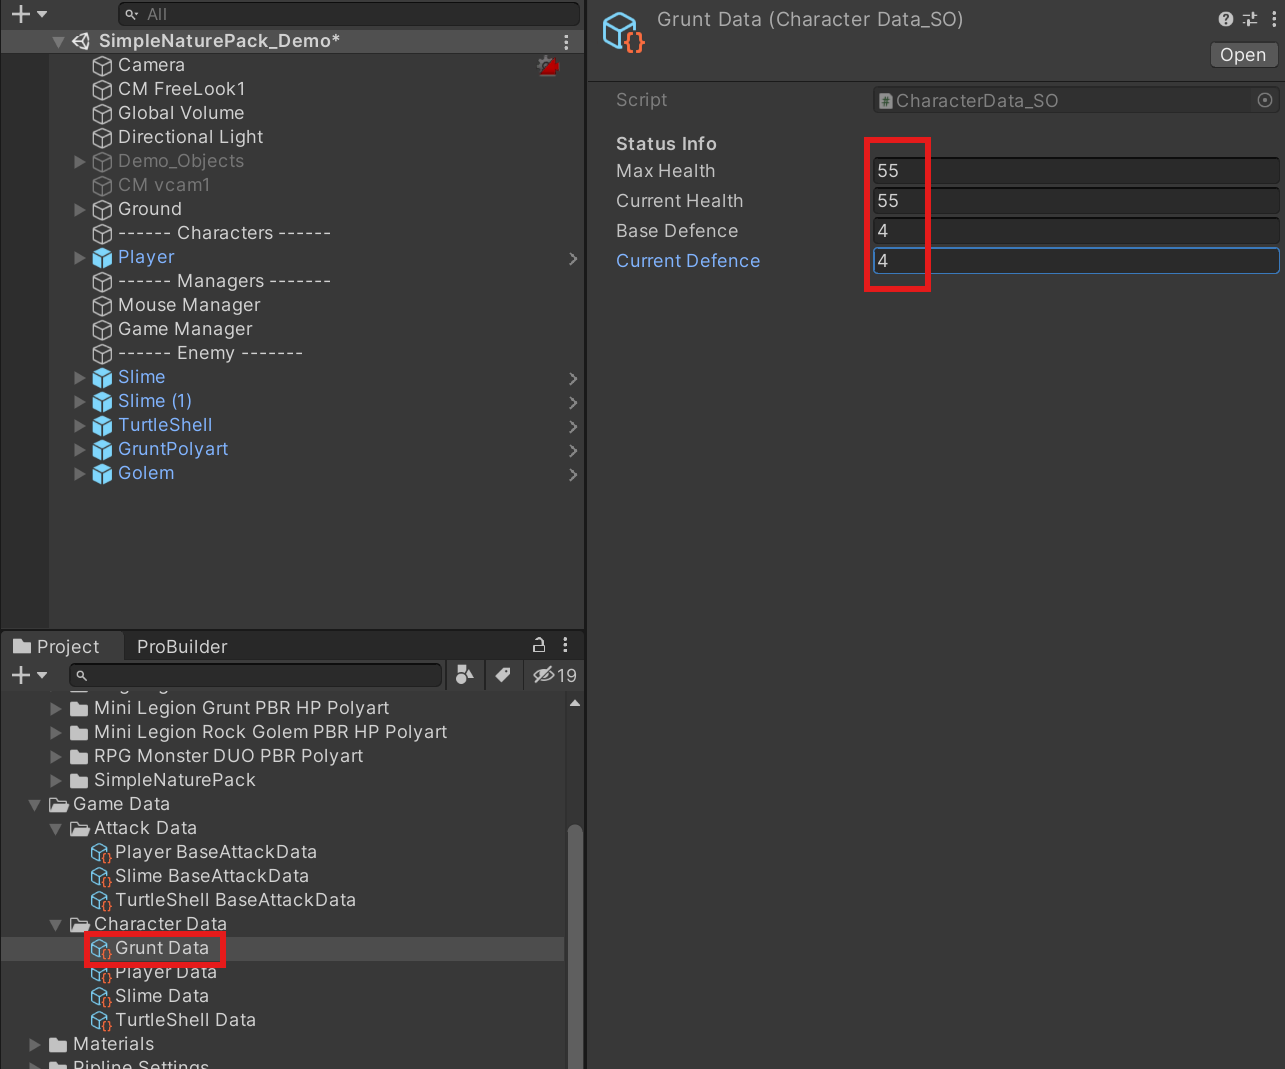1285x1069 pixels.
Task: Click the red Cinemachine icon beside Camera
Action: coord(547,66)
